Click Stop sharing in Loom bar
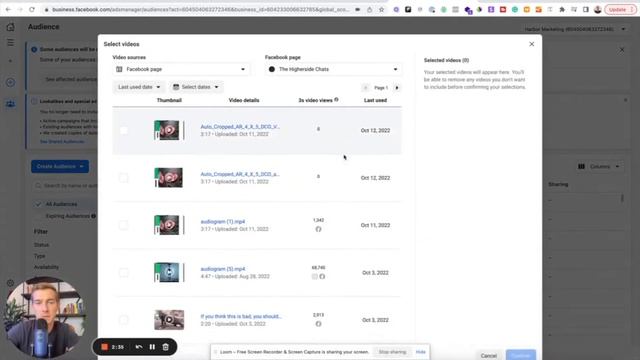The width and height of the screenshot is (640, 360). [x=392, y=352]
